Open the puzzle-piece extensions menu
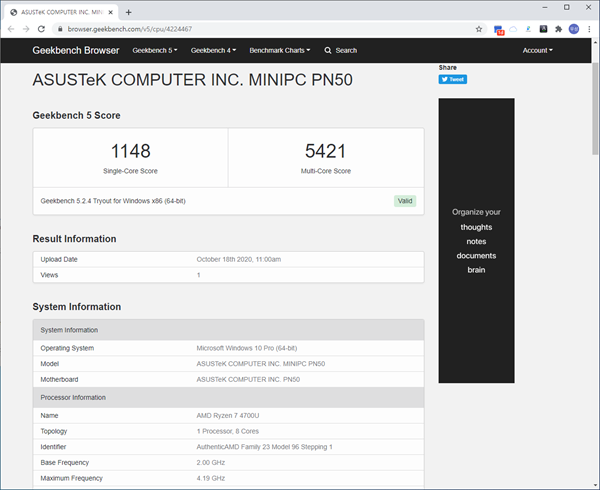The height and width of the screenshot is (490, 600). coord(559,29)
